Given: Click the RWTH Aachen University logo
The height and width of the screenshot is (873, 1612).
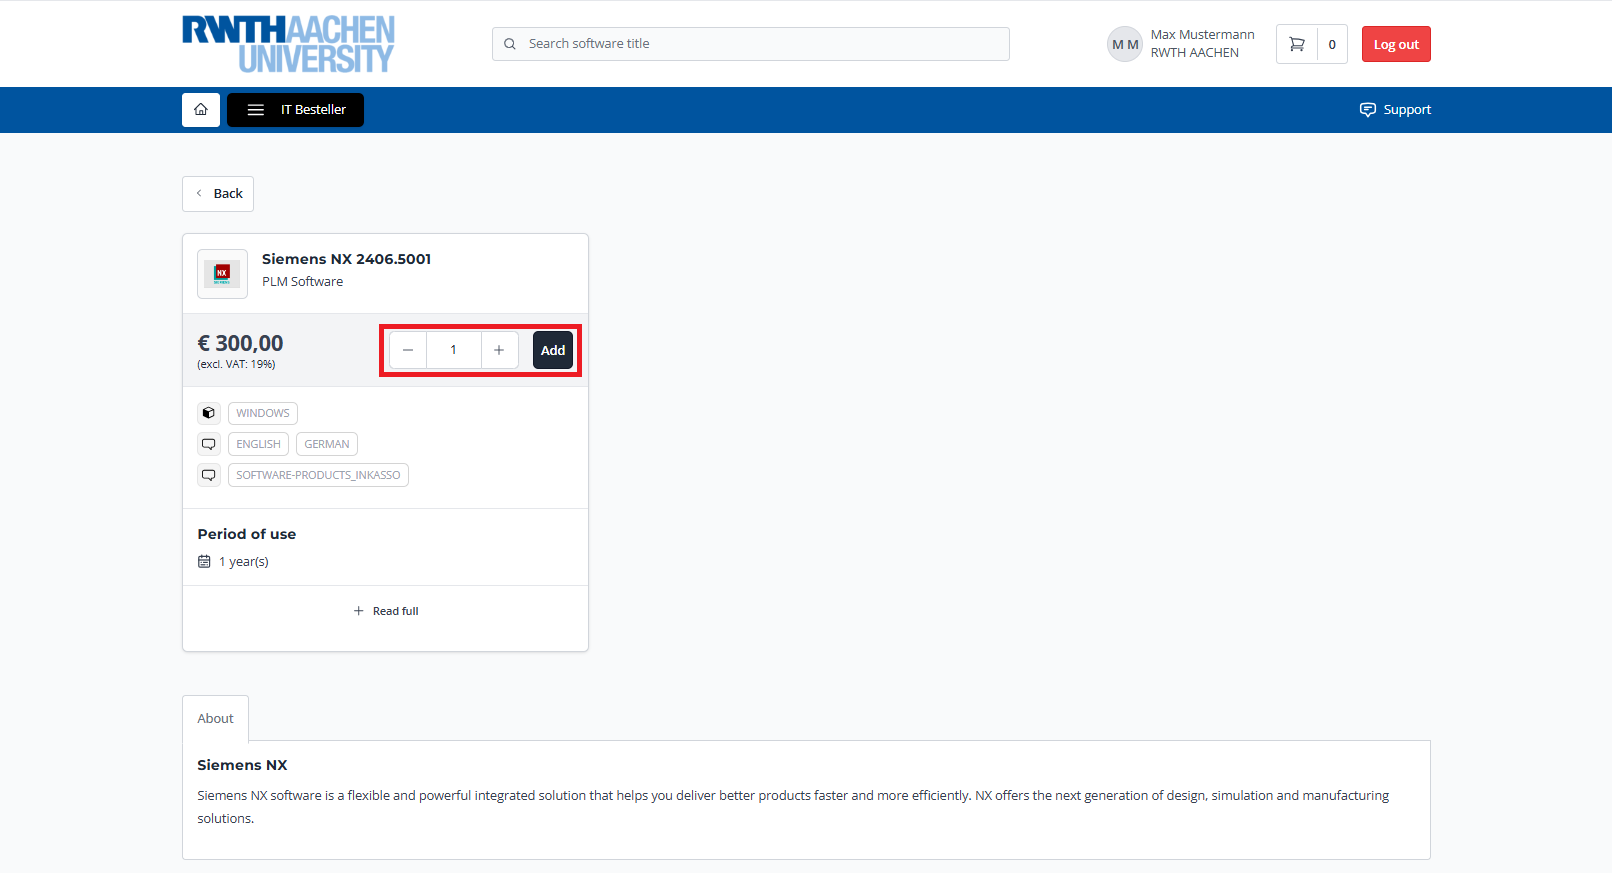Looking at the screenshot, I should click(288, 44).
